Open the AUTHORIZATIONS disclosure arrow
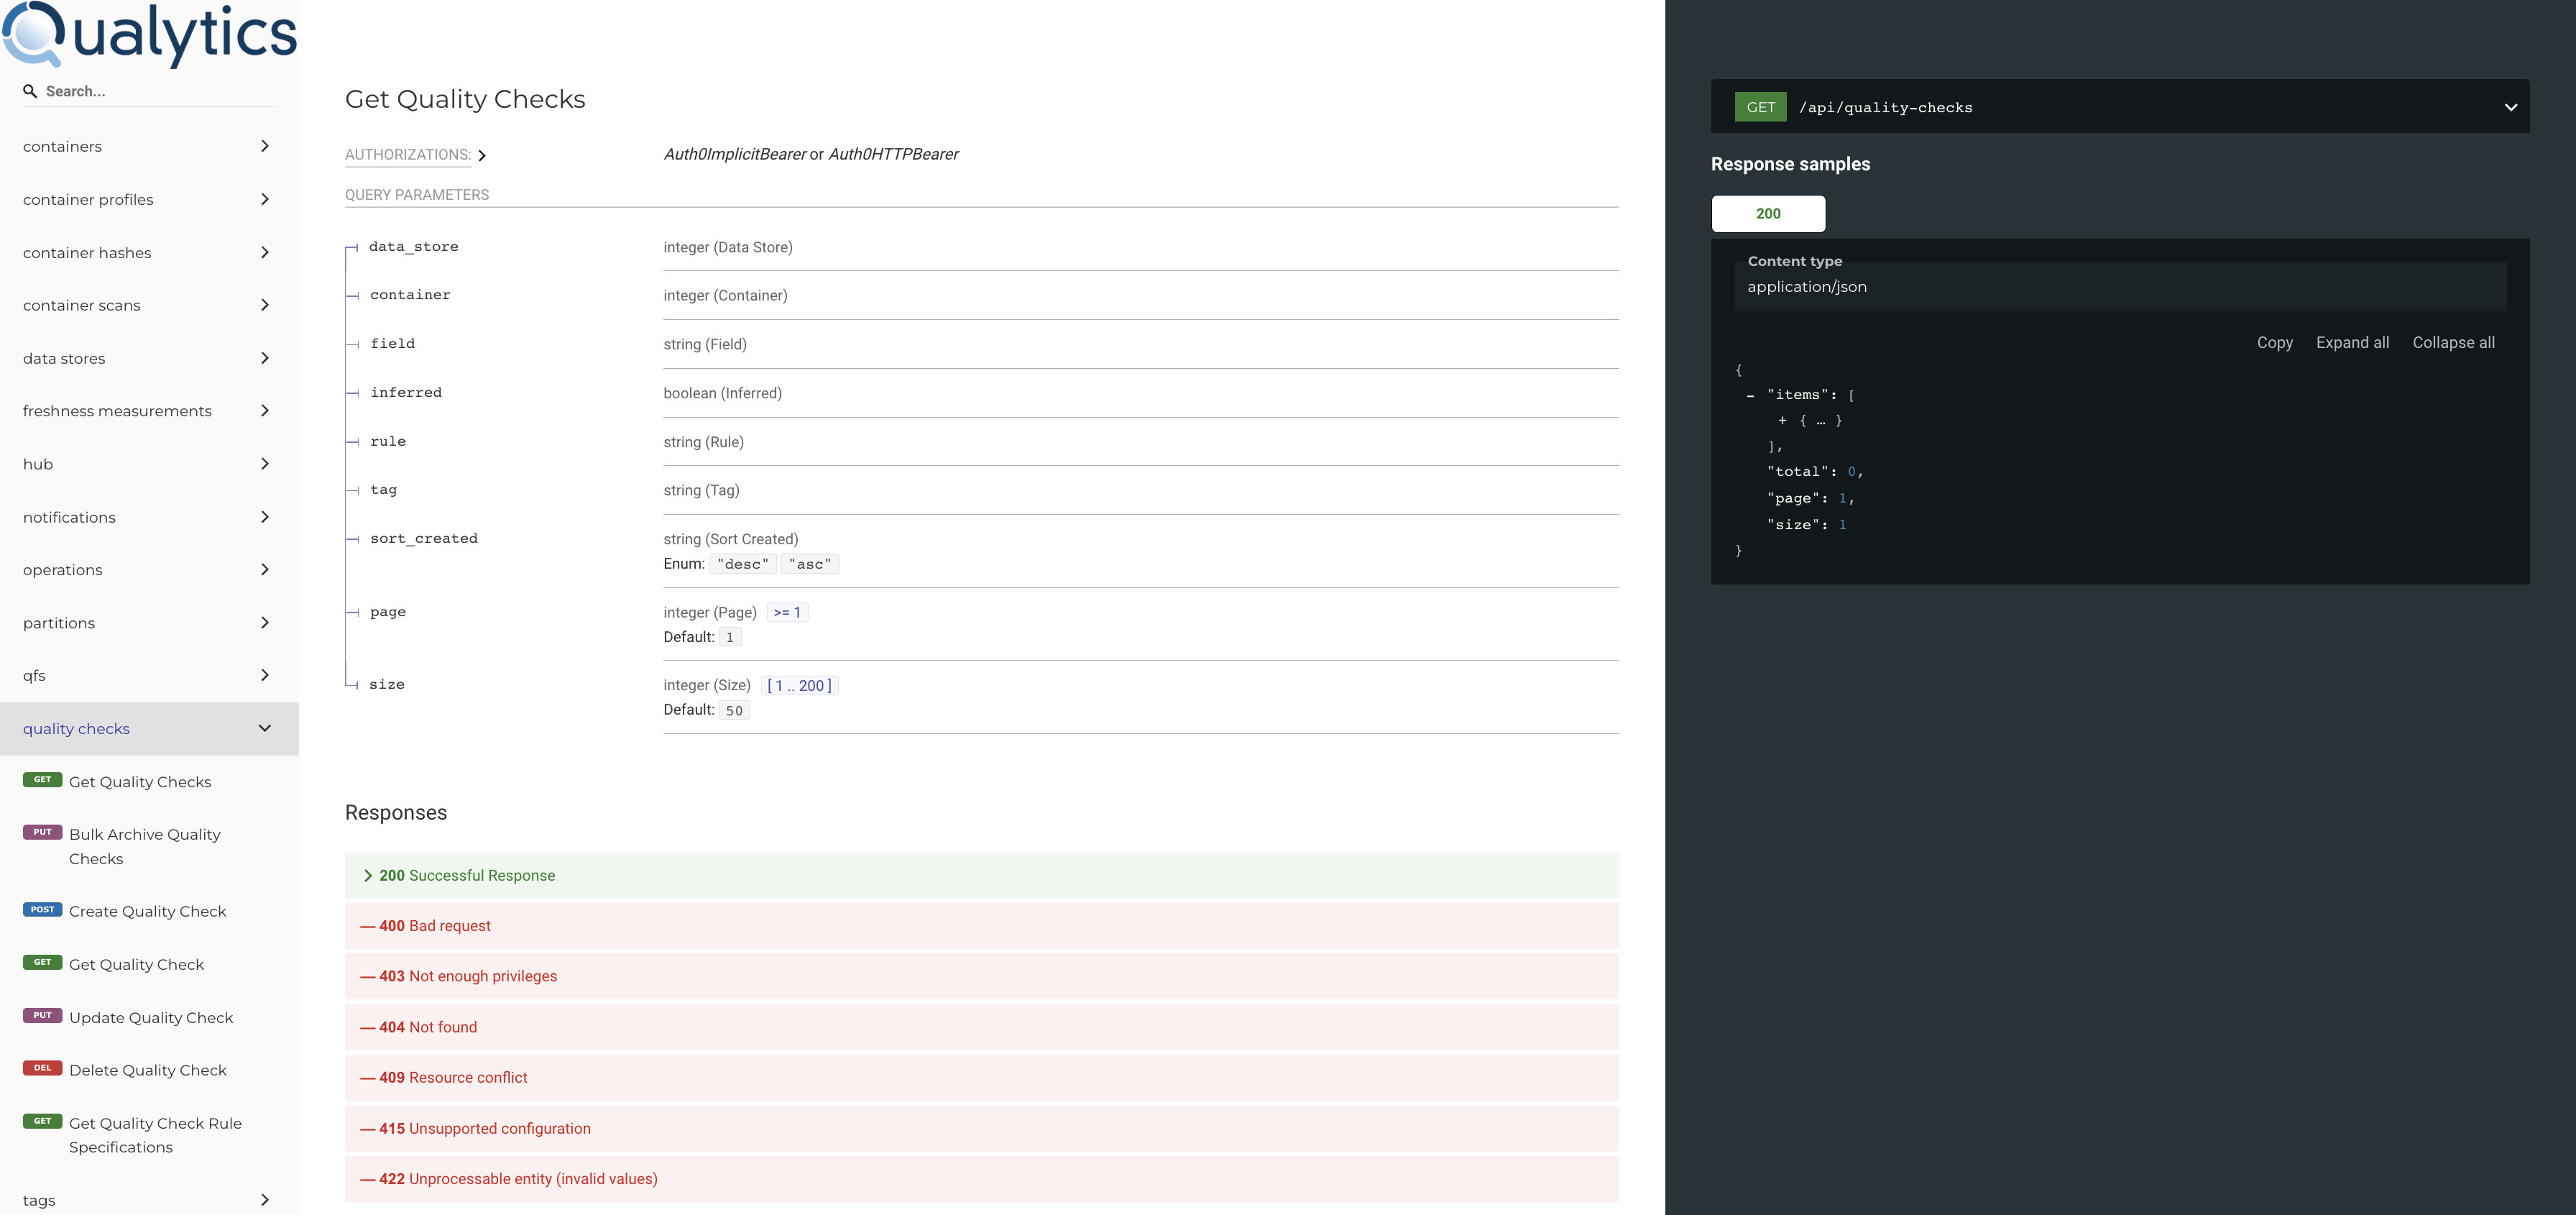This screenshot has width=2576, height=1215. click(482, 155)
